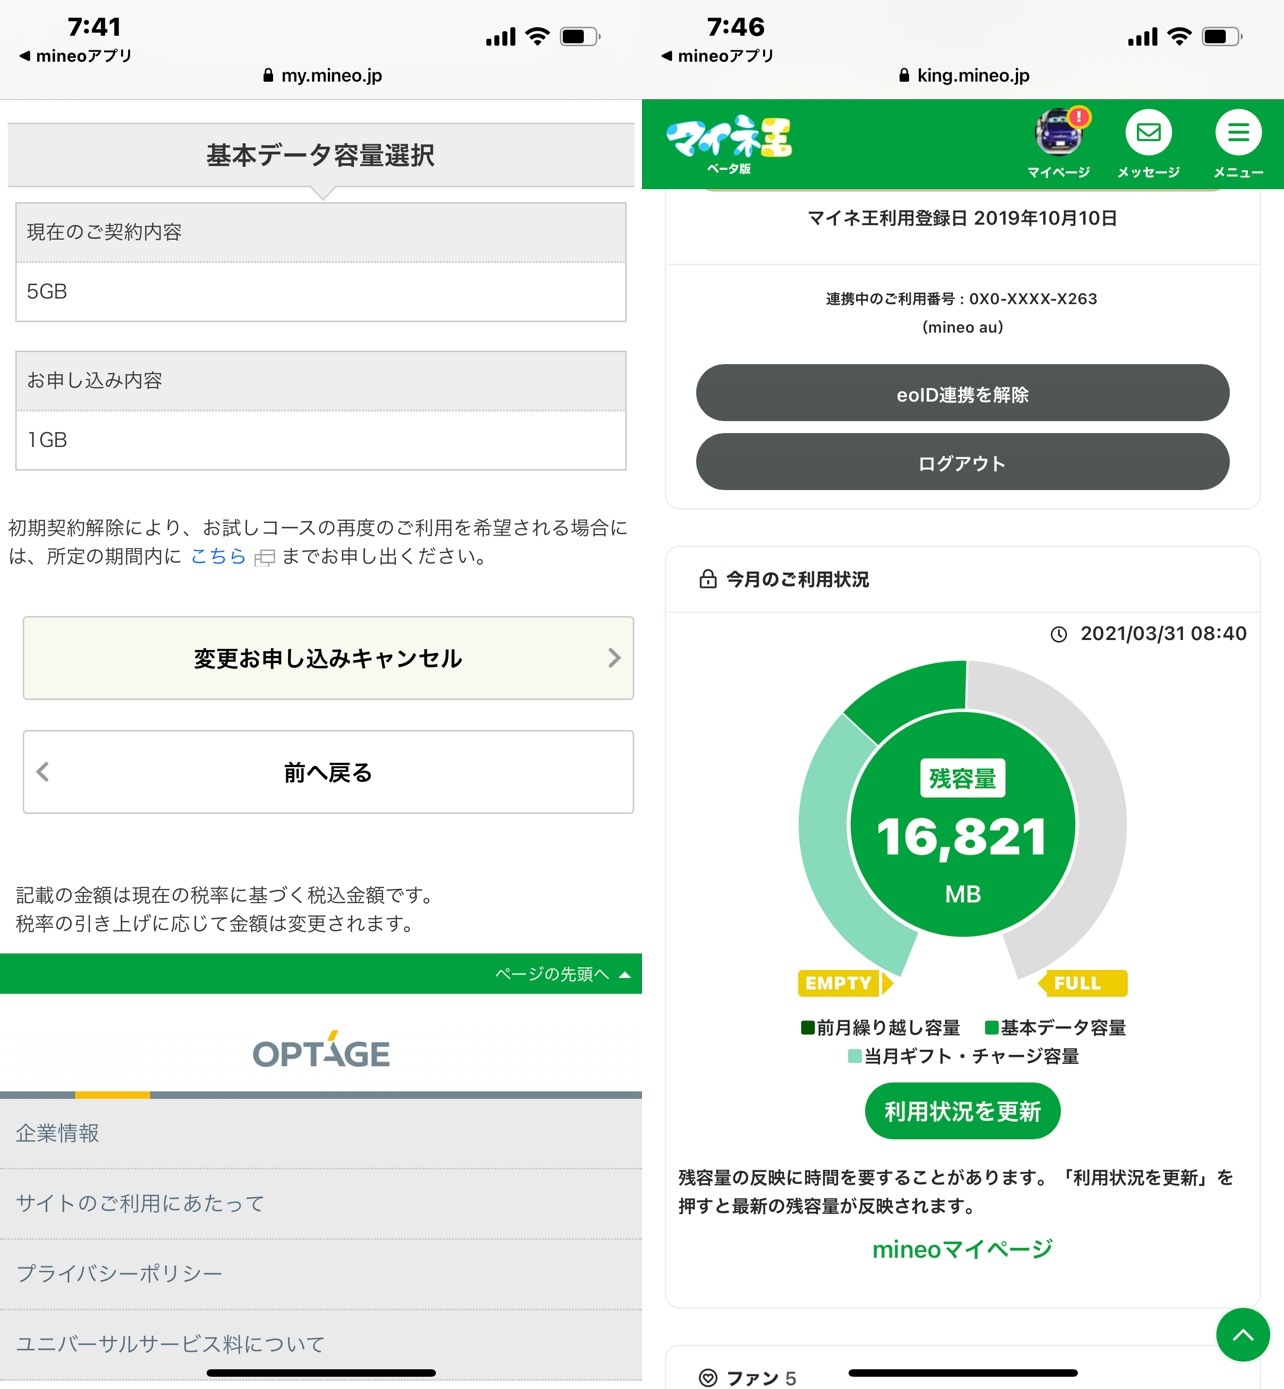Image resolution: width=1284 pixels, height=1389 pixels.
Task: Tap eoID連携を解除 button
Action: pyautogui.click(x=963, y=393)
